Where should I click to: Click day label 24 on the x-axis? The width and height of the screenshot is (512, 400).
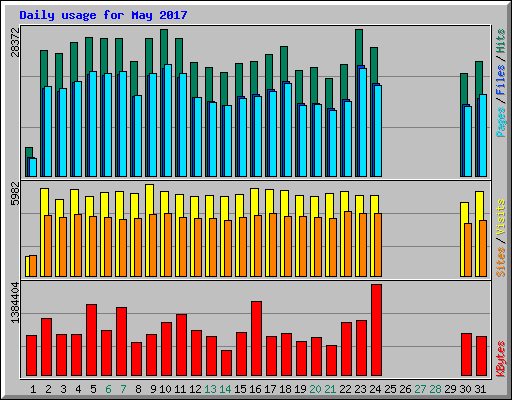pos(375,389)
